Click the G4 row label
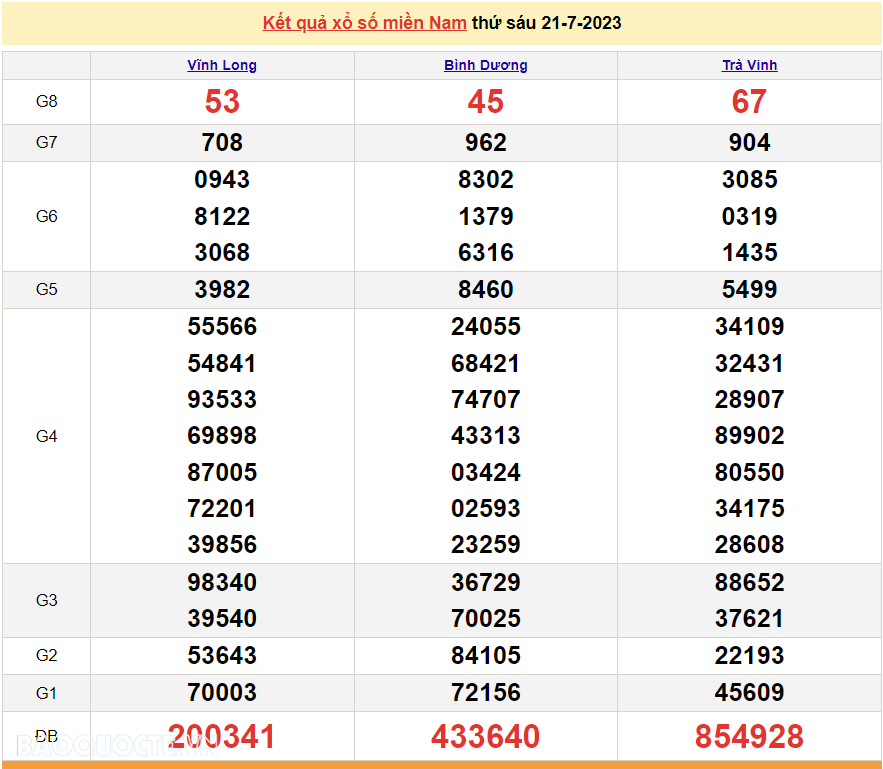 tap(47, 436)
